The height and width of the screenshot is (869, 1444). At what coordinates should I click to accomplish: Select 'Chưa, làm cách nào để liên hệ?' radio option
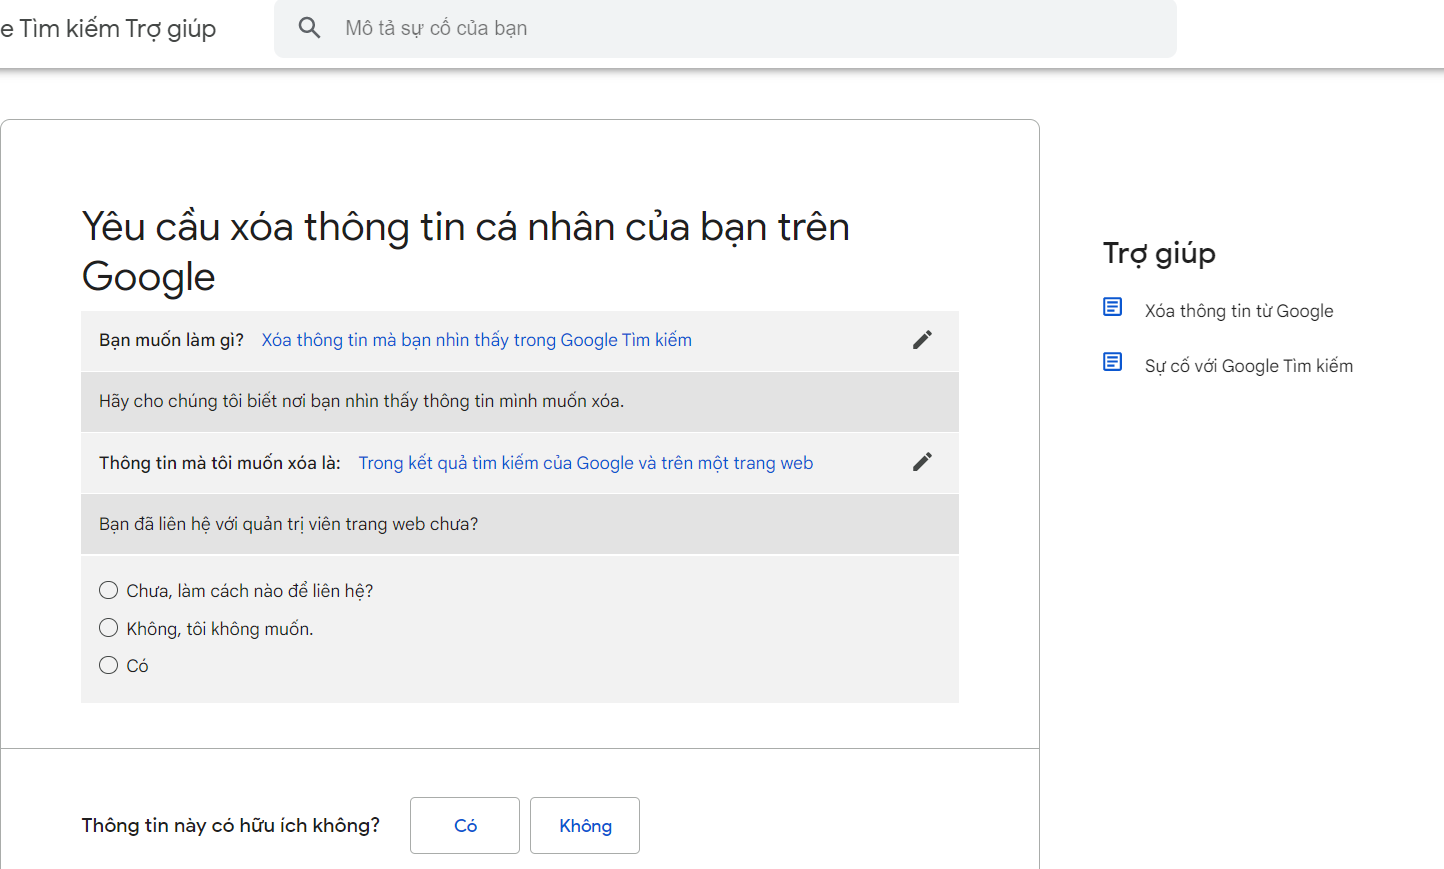109,590
